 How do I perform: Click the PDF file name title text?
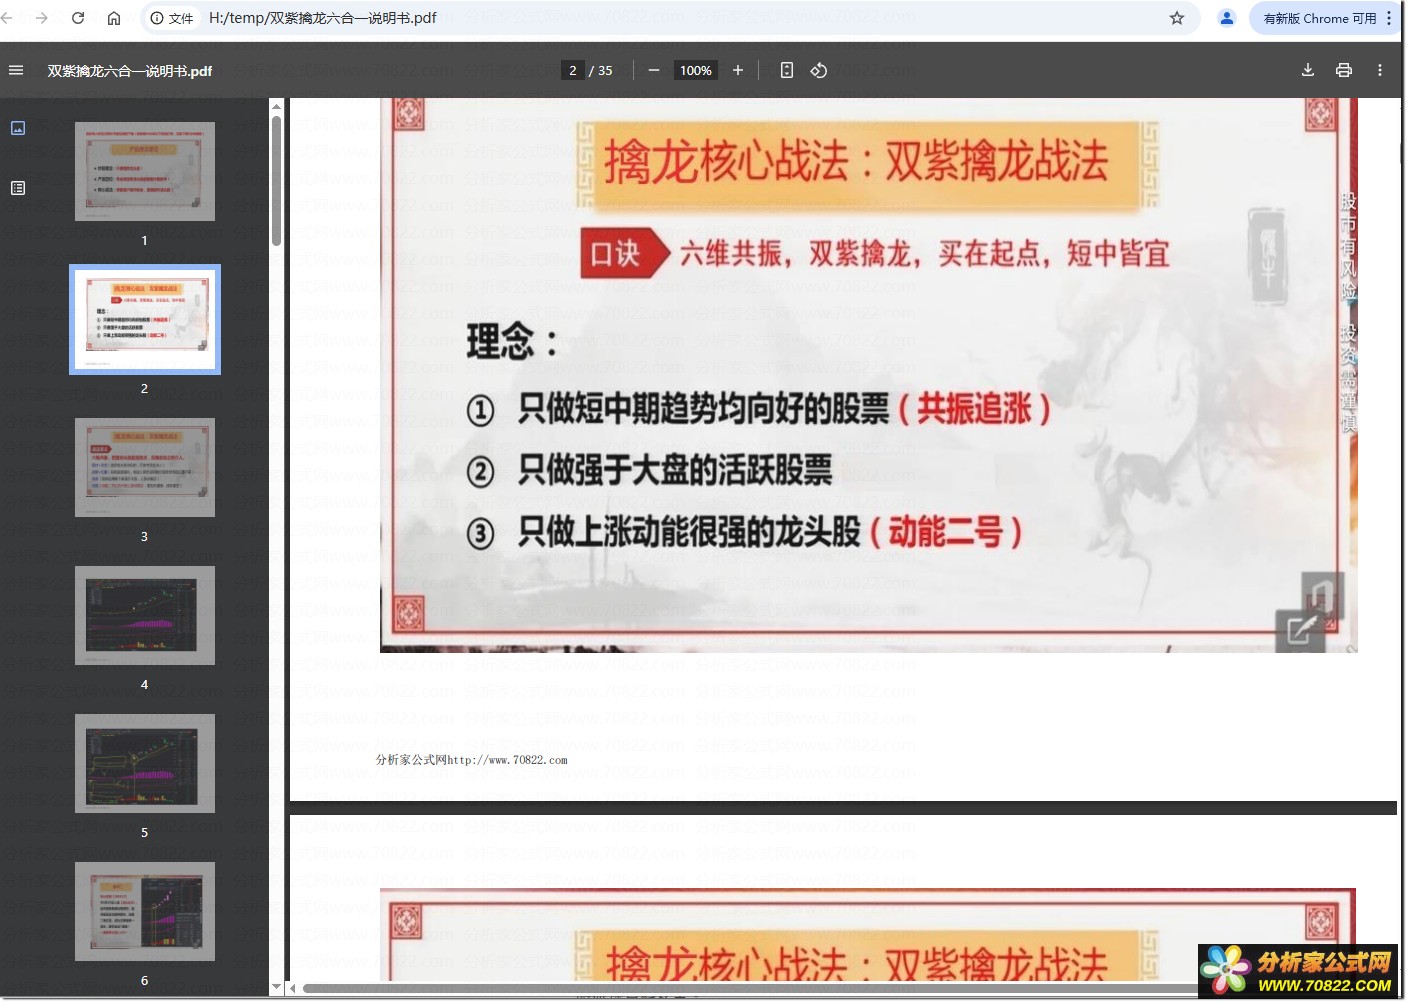point(130,71)
